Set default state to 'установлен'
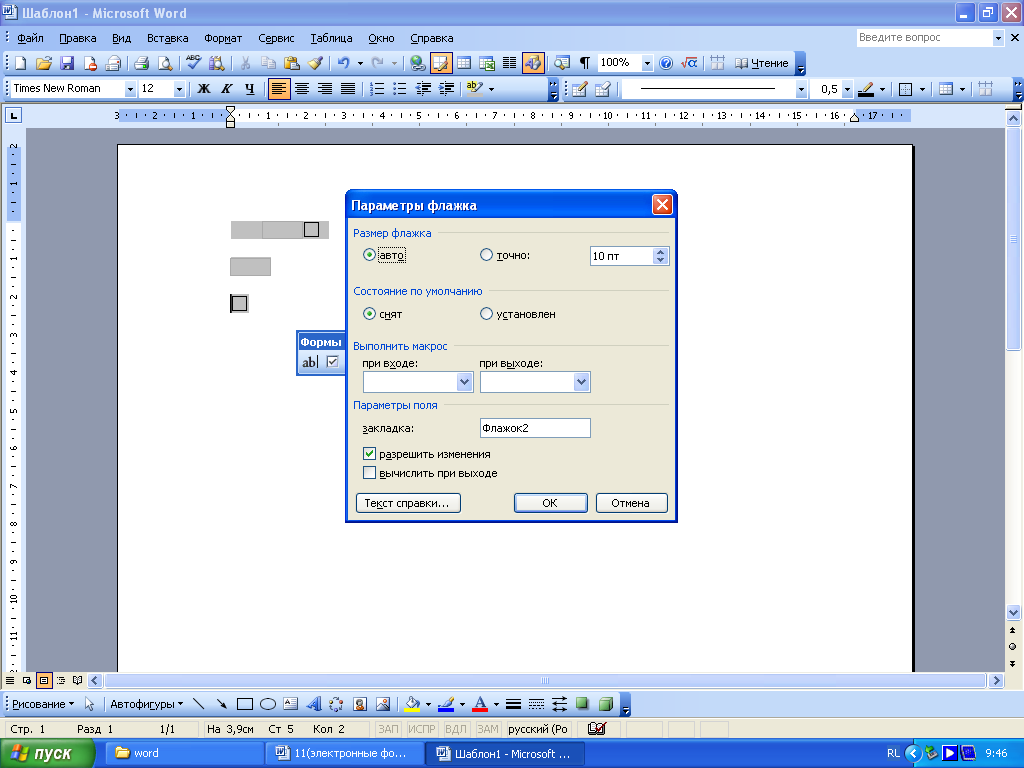This screenshot has width=1024, height=768. tap(486, 314)
